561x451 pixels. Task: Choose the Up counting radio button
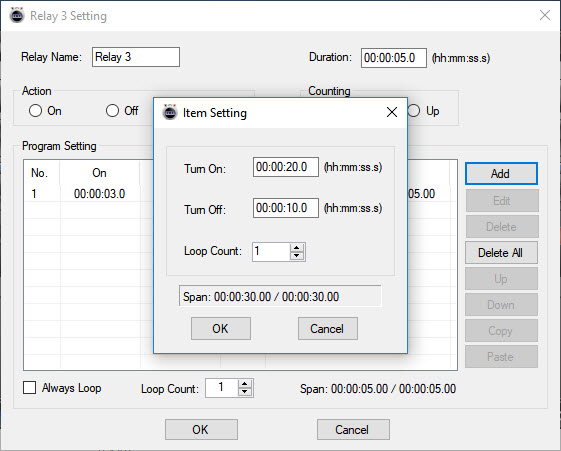[x=414, y=111]
